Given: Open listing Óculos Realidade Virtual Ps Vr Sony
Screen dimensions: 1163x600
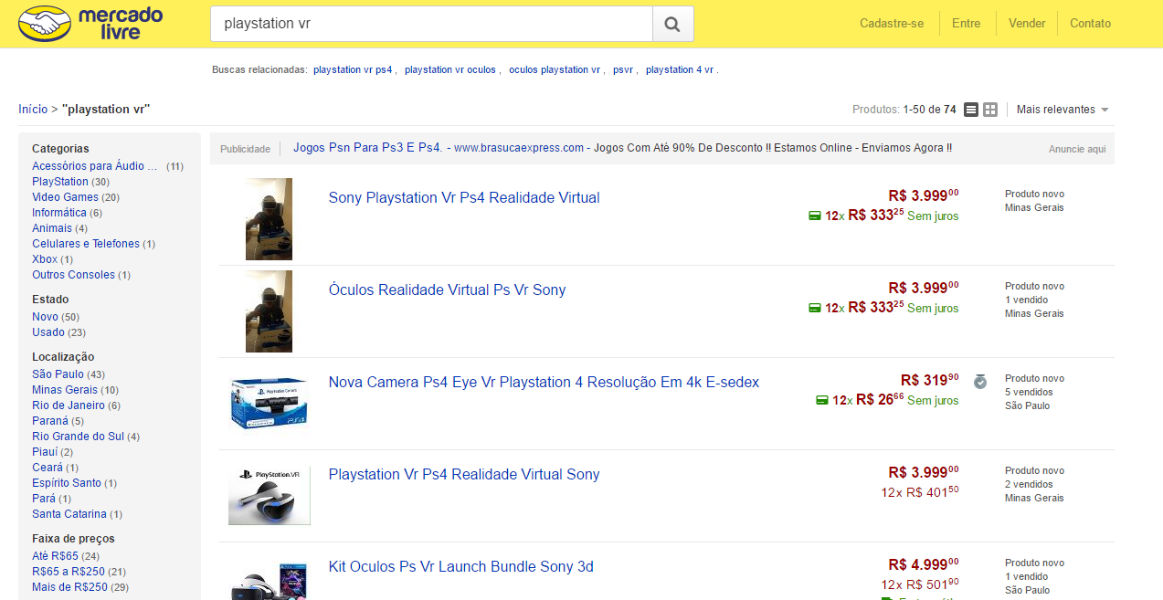Looking at the screenshot, I should pos(447,290).
